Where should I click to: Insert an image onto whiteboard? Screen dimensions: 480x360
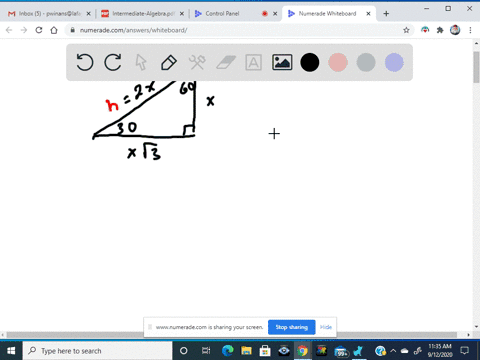pyautogui.click(x=282, y=62)
